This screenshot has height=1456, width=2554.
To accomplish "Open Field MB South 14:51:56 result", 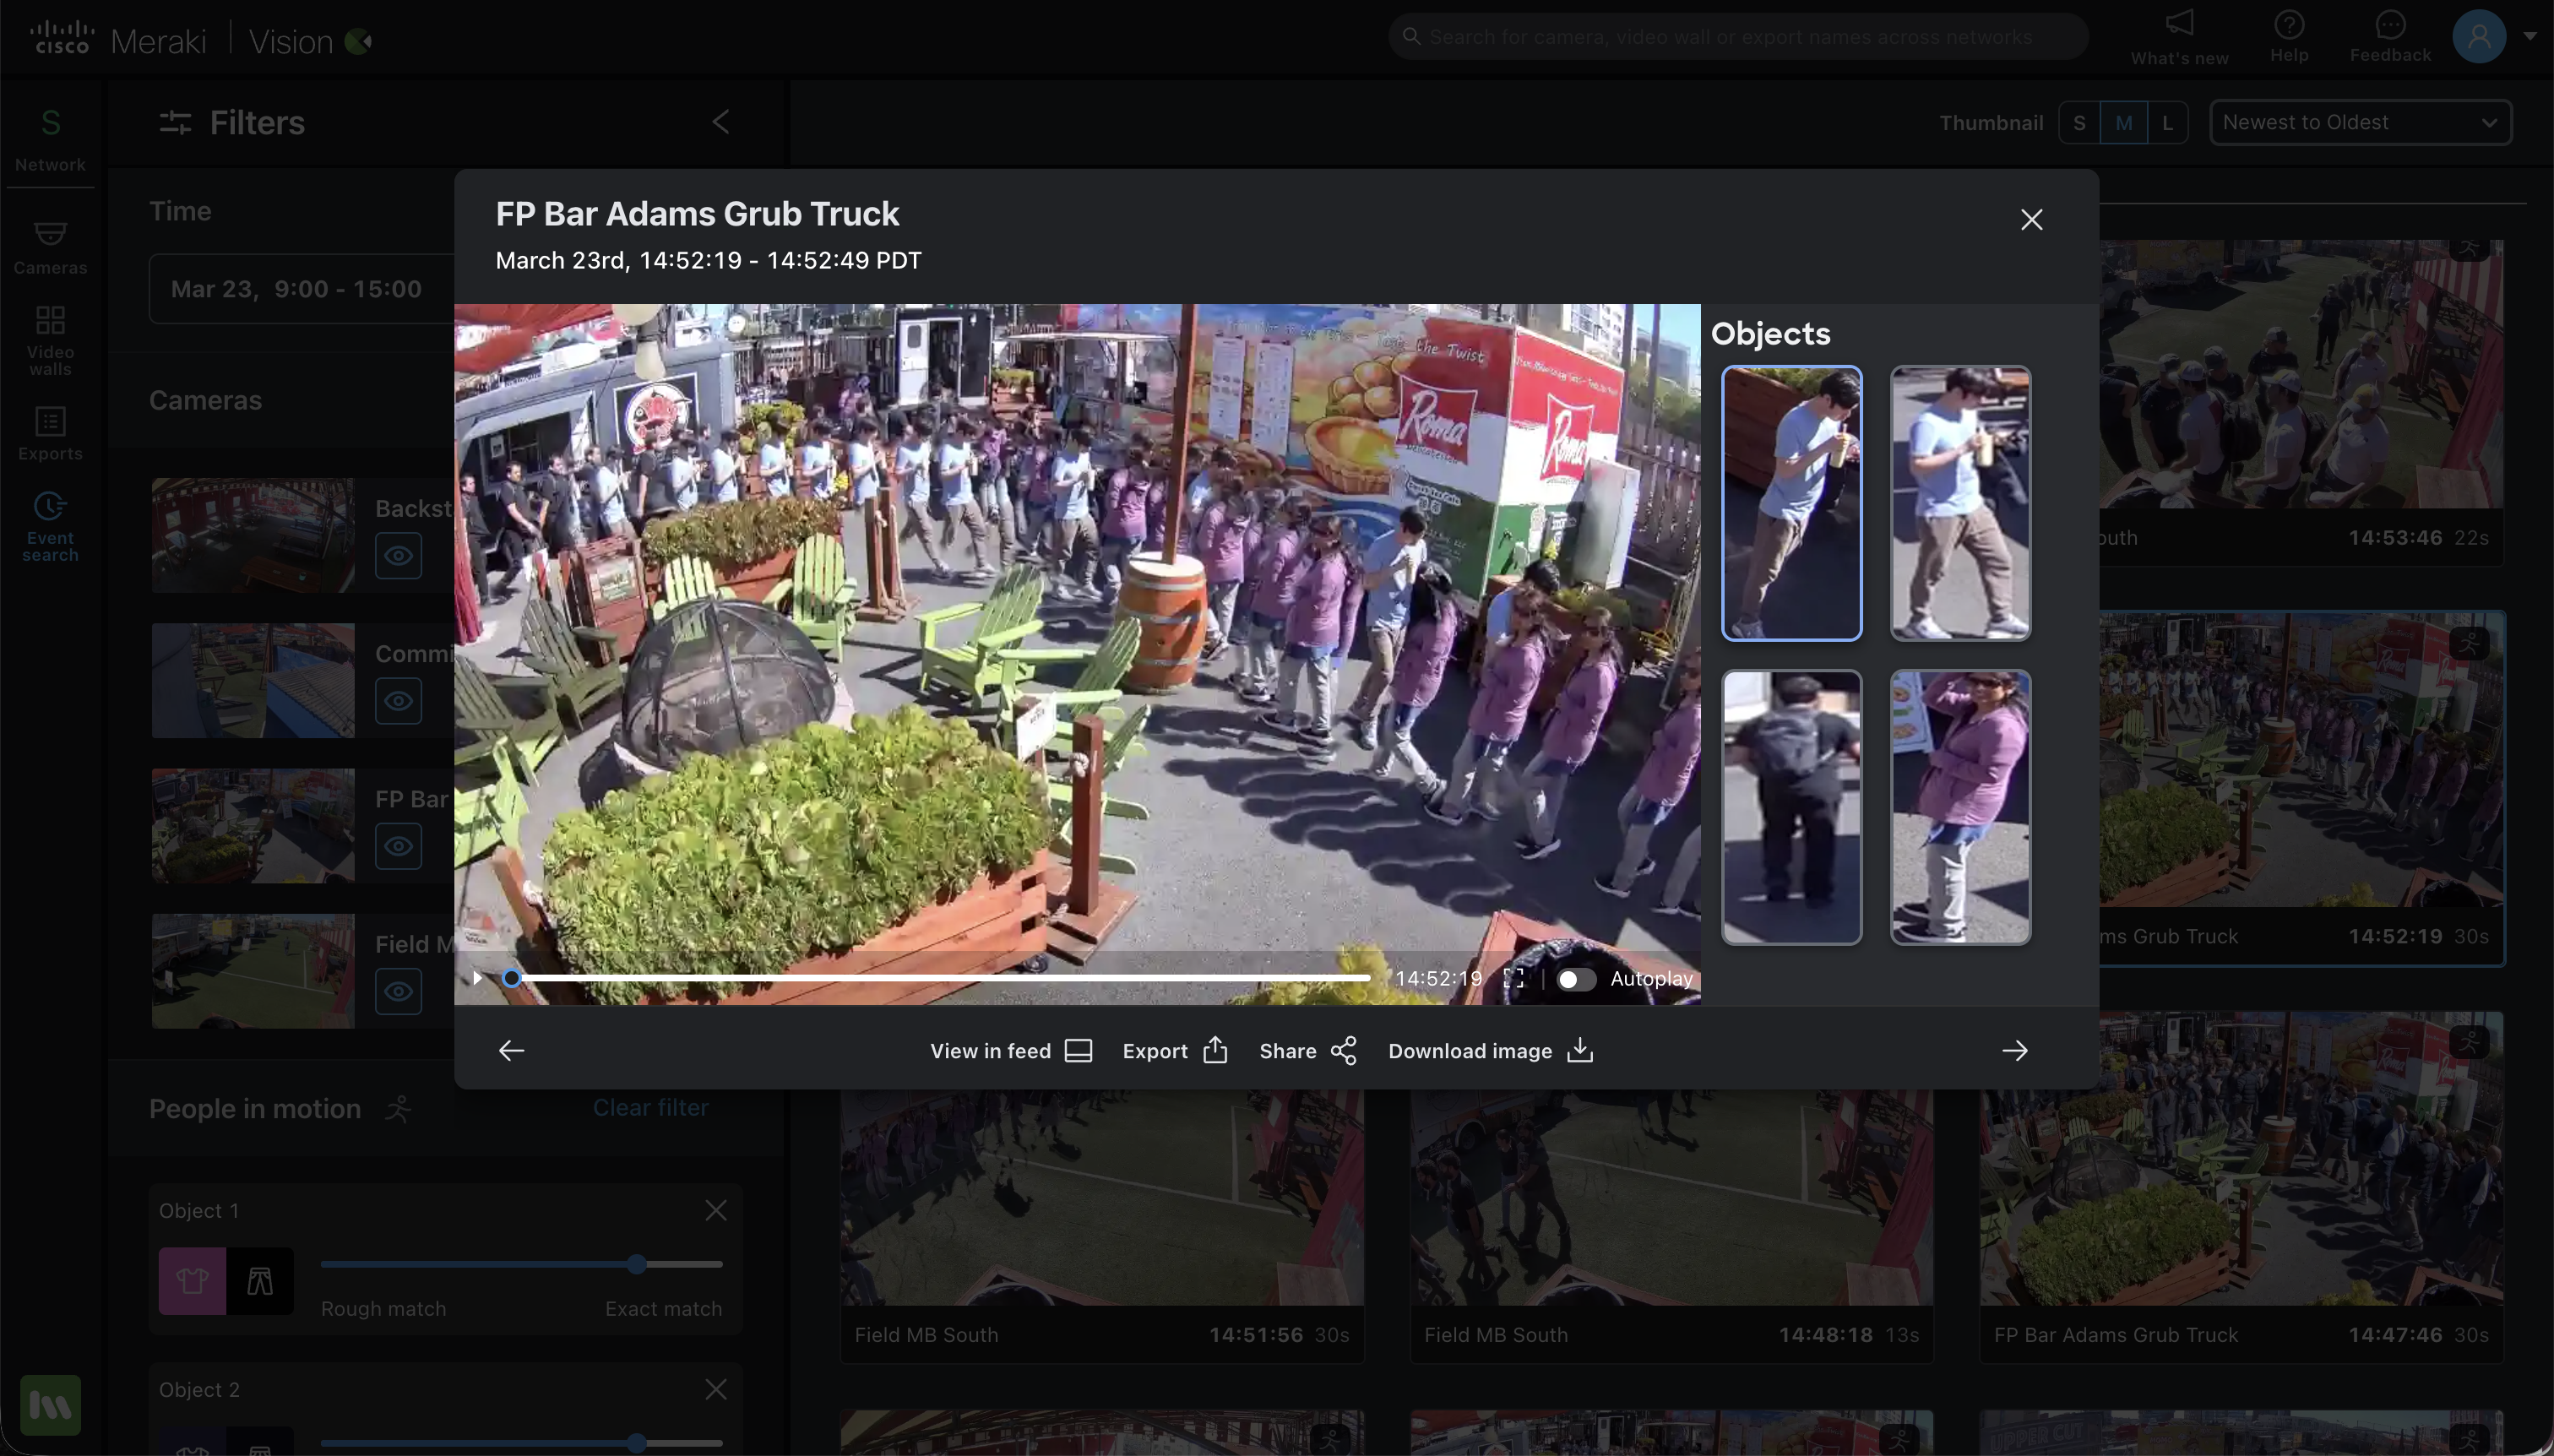I will [1102, 1226].
